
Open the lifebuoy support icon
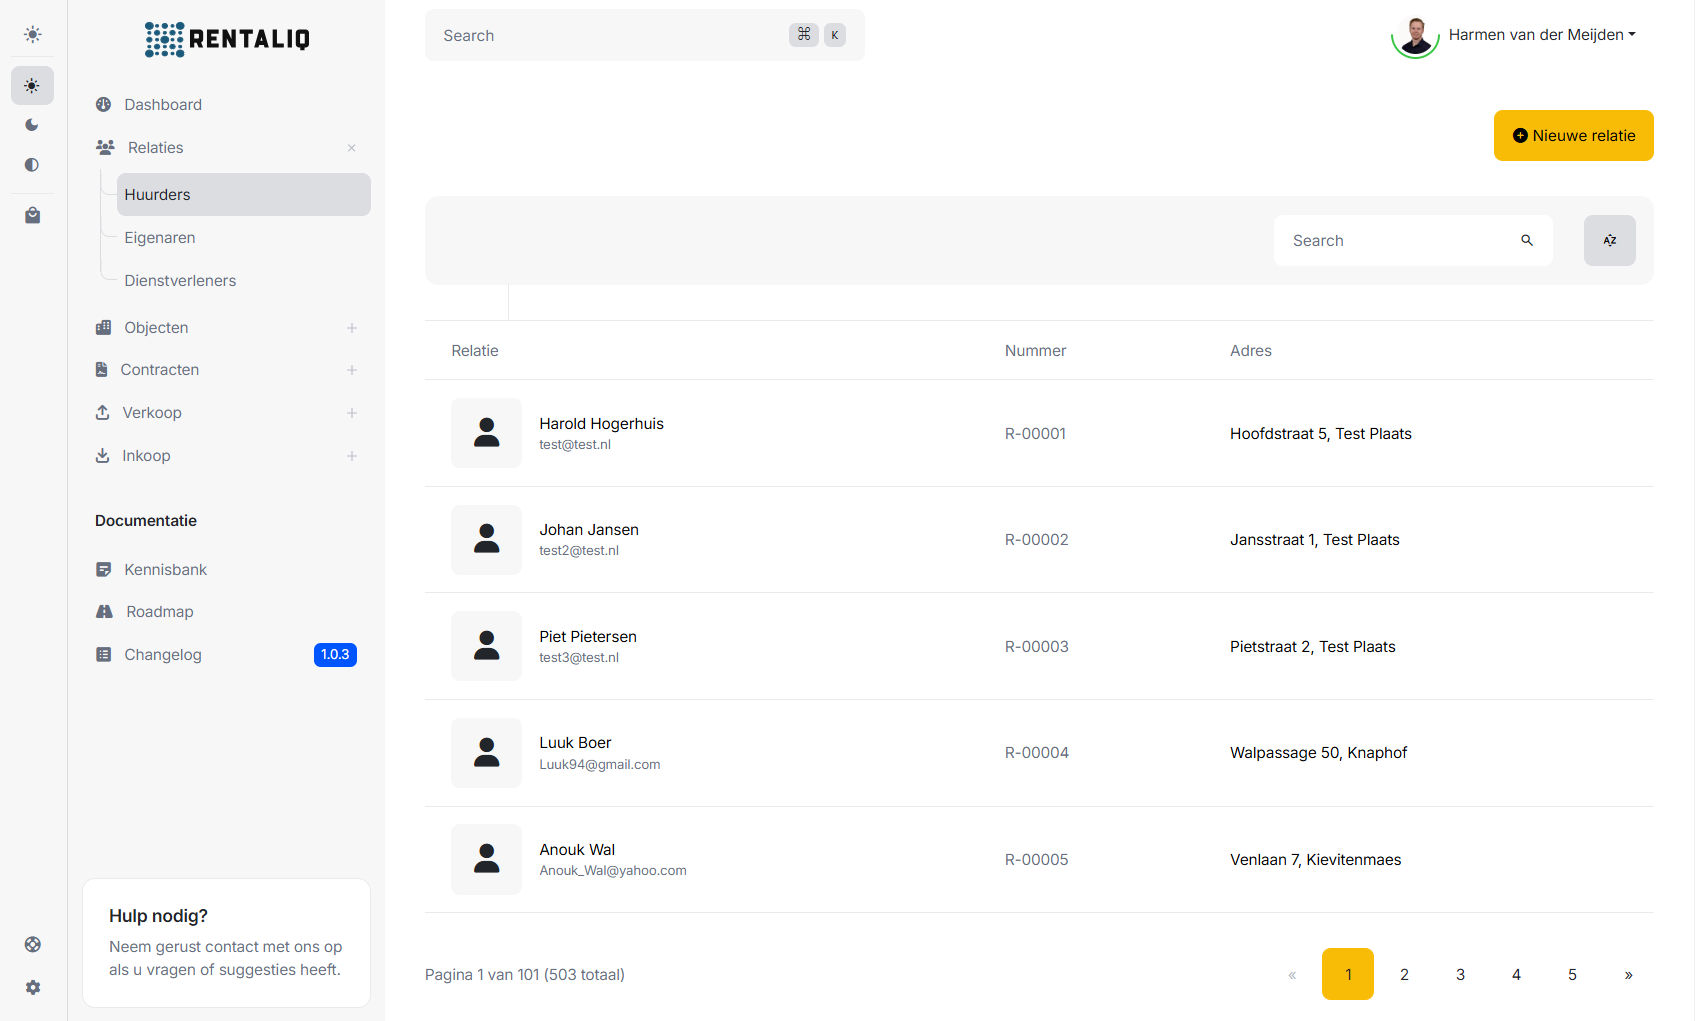(x=32, y=944)
